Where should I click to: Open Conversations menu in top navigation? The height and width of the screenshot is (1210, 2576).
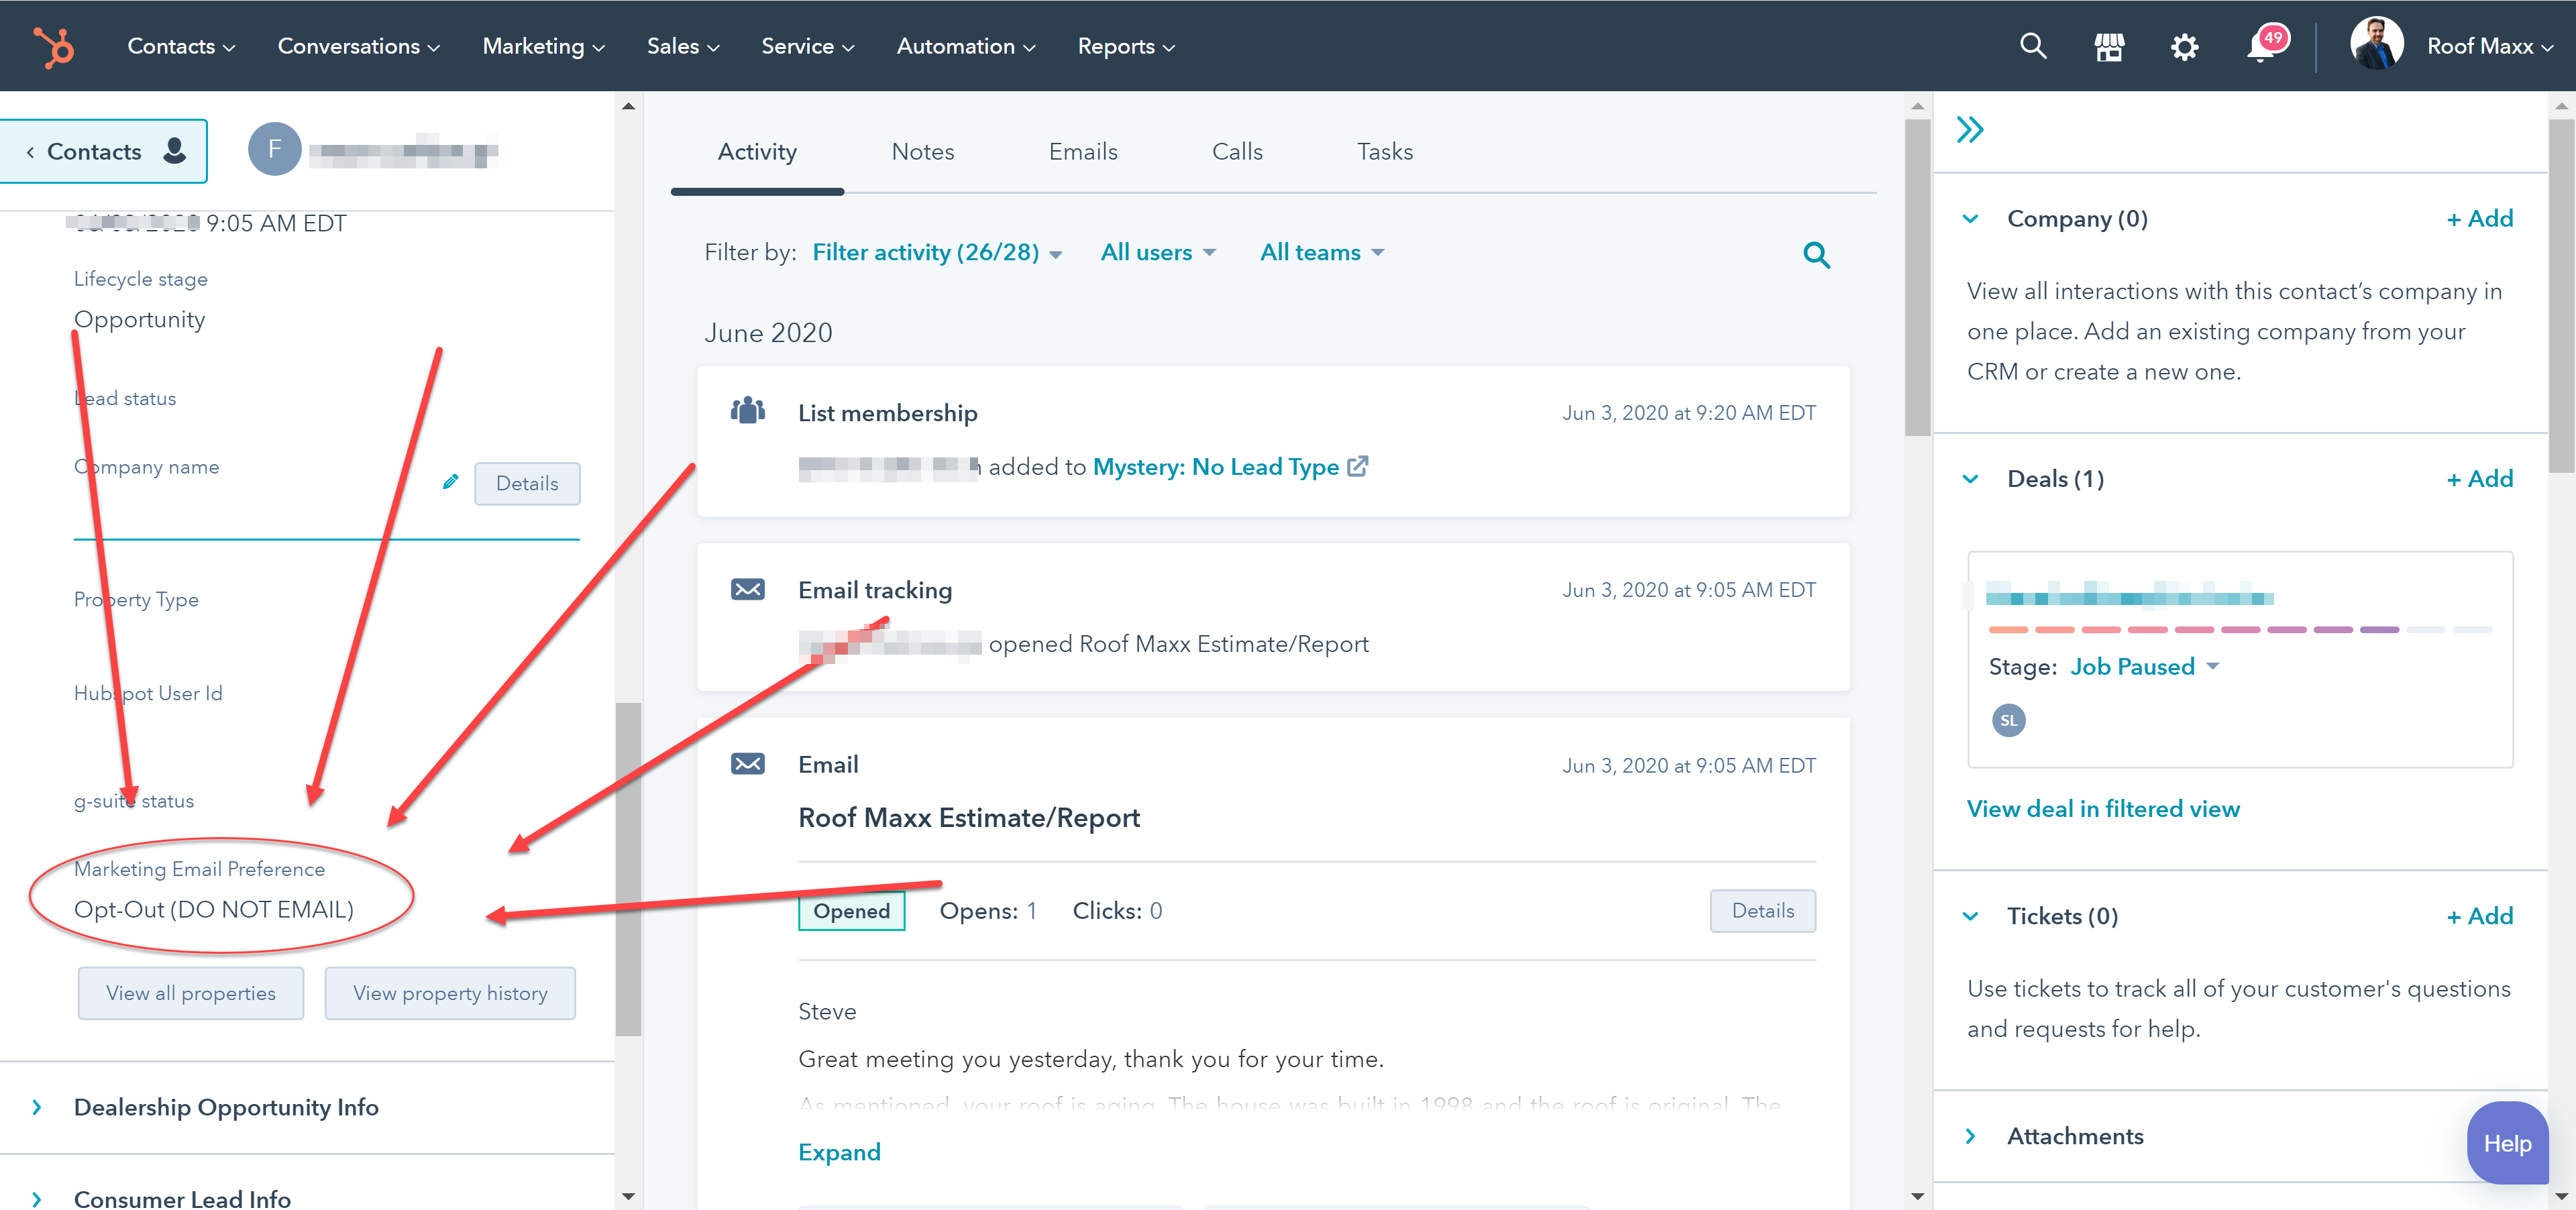tap(358, 46)
